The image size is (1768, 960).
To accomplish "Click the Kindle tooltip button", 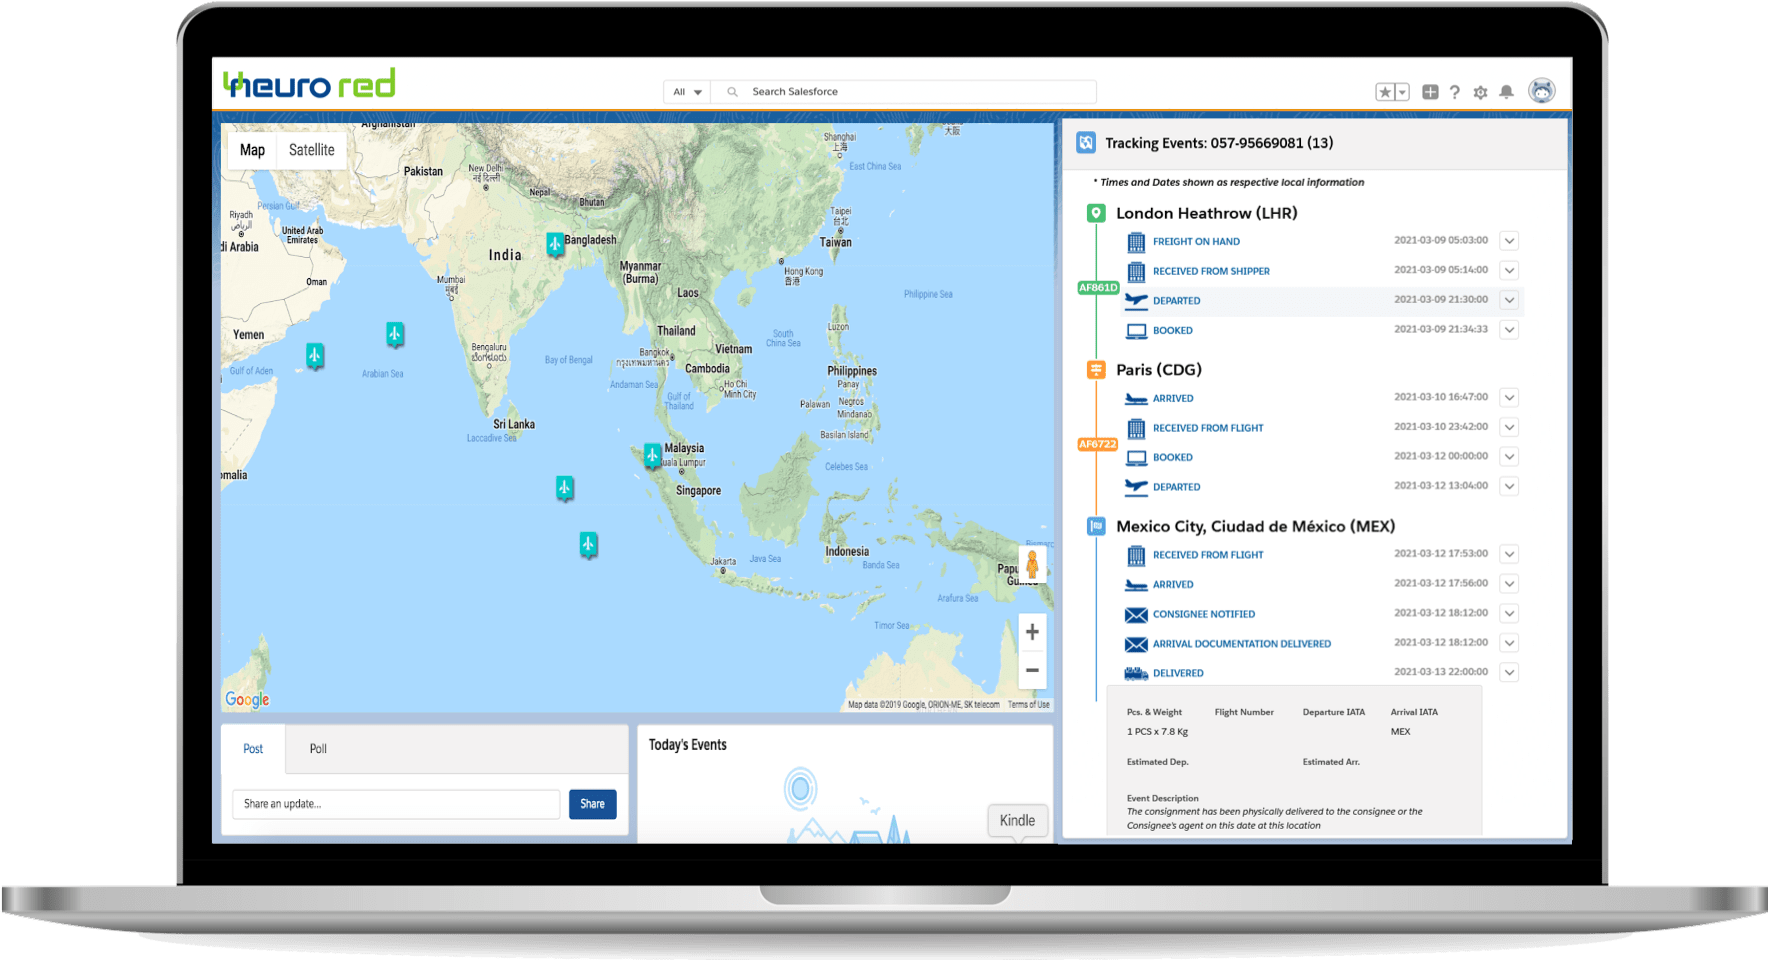I will tap(1017, 821).
